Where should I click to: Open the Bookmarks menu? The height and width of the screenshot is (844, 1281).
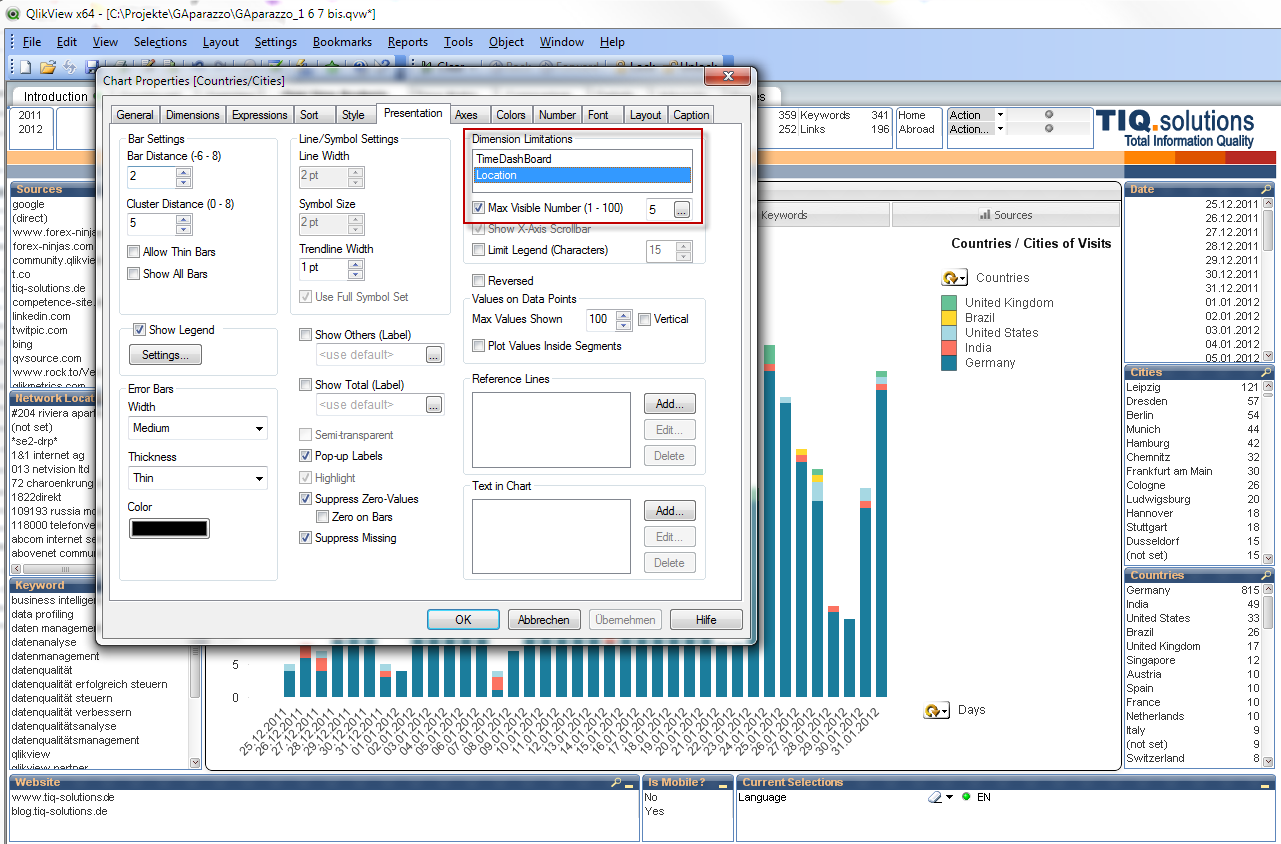pyautogui.click(x=342, y=42)
